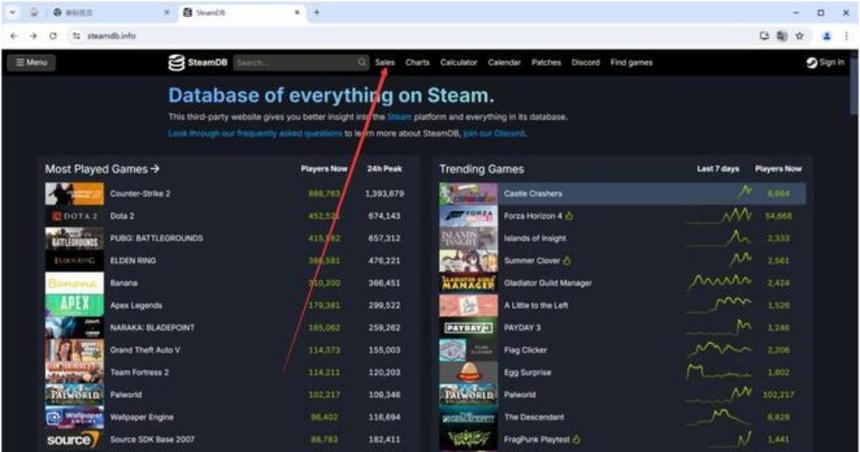Bookmark page with star icon
Image resolution: width=860 pixels, height=452 pixels.
pos(800,36)
